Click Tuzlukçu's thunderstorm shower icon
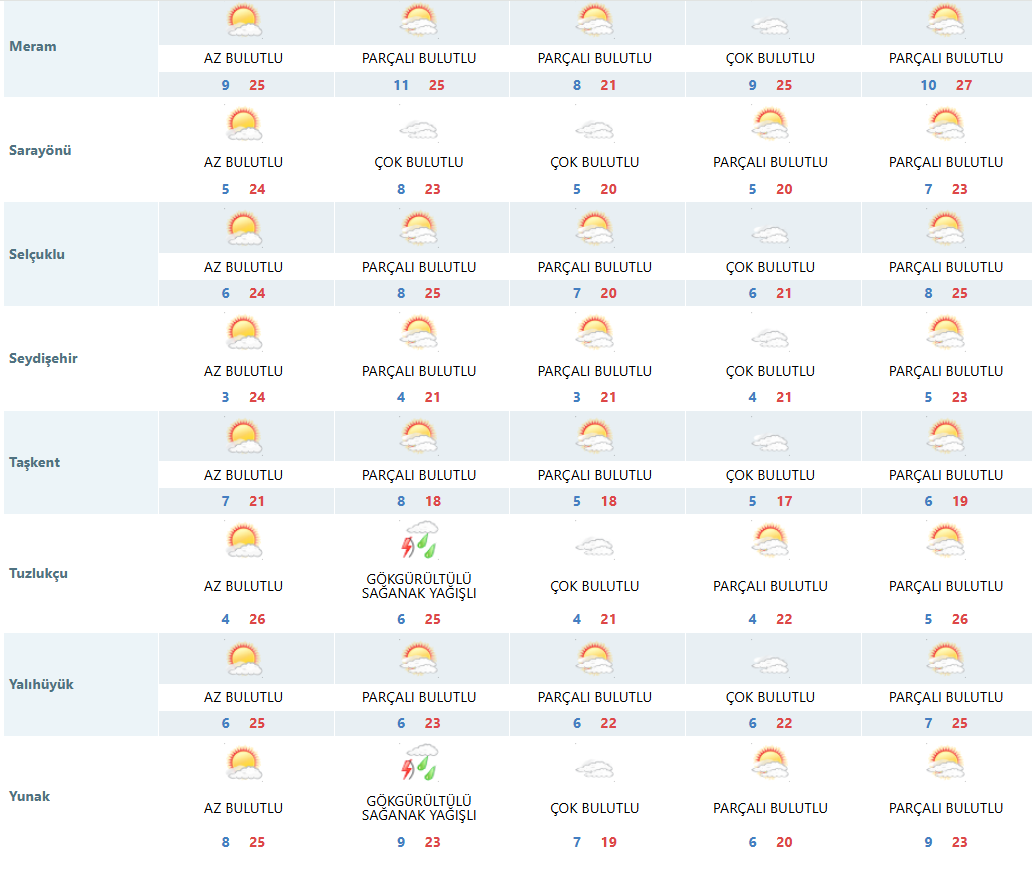This screenshot has height=875, width=1032. tap(421, 540)
